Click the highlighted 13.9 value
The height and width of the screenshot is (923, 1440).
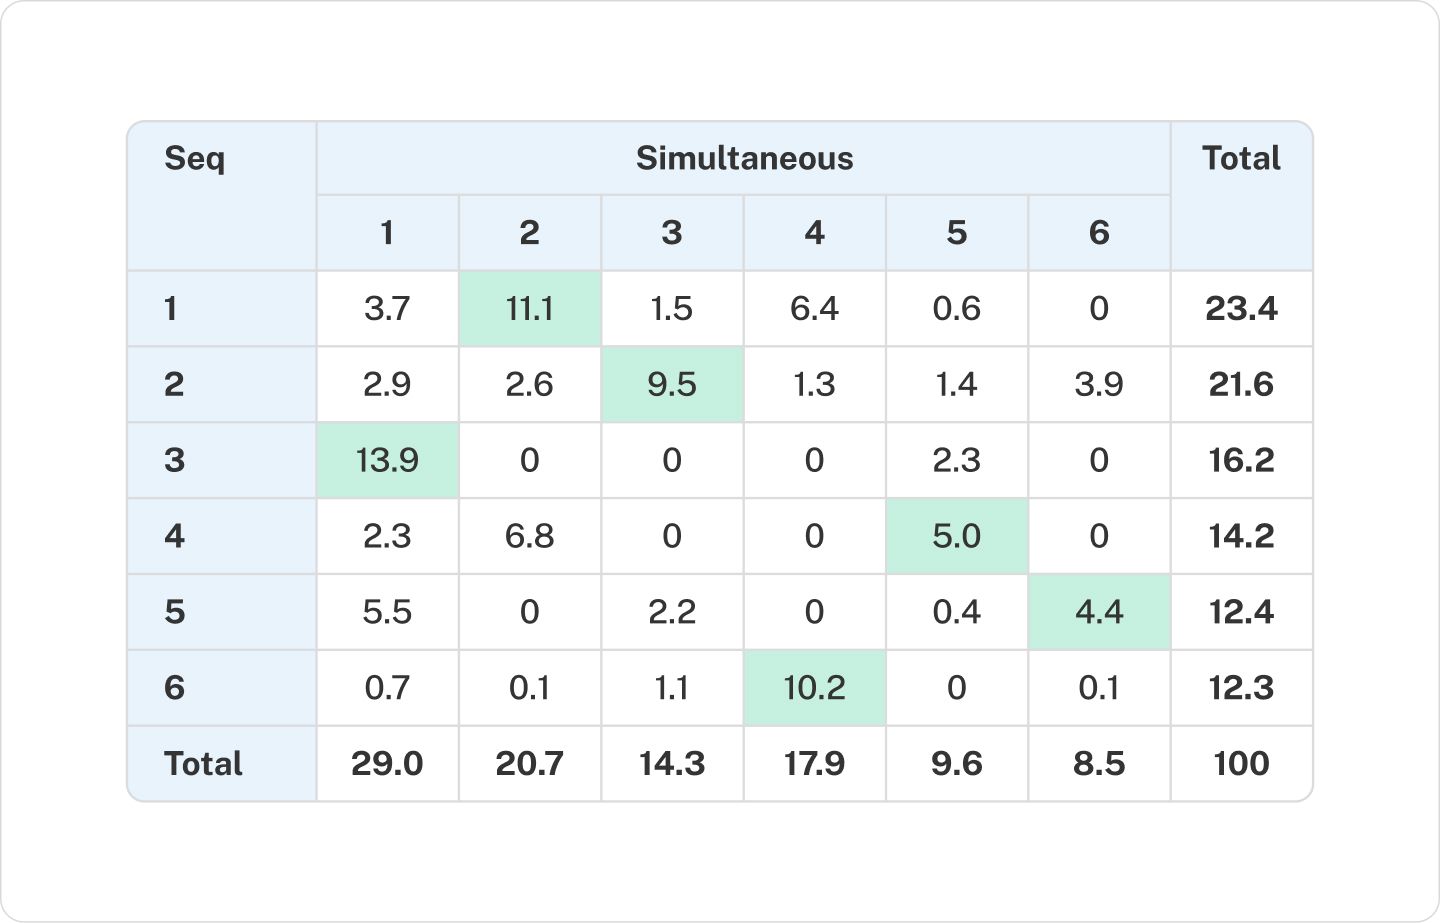coord(387,460)
